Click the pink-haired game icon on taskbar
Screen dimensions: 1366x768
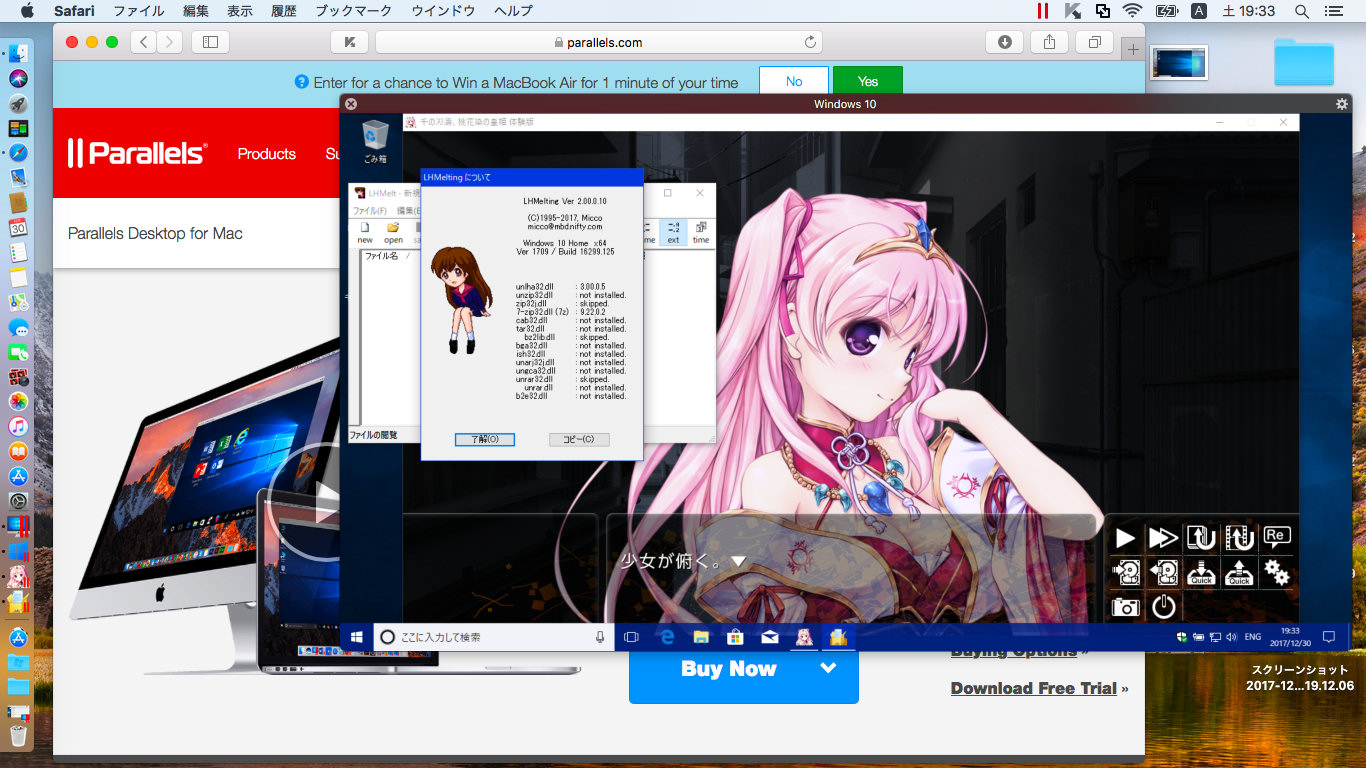click(x=803, y=637)
